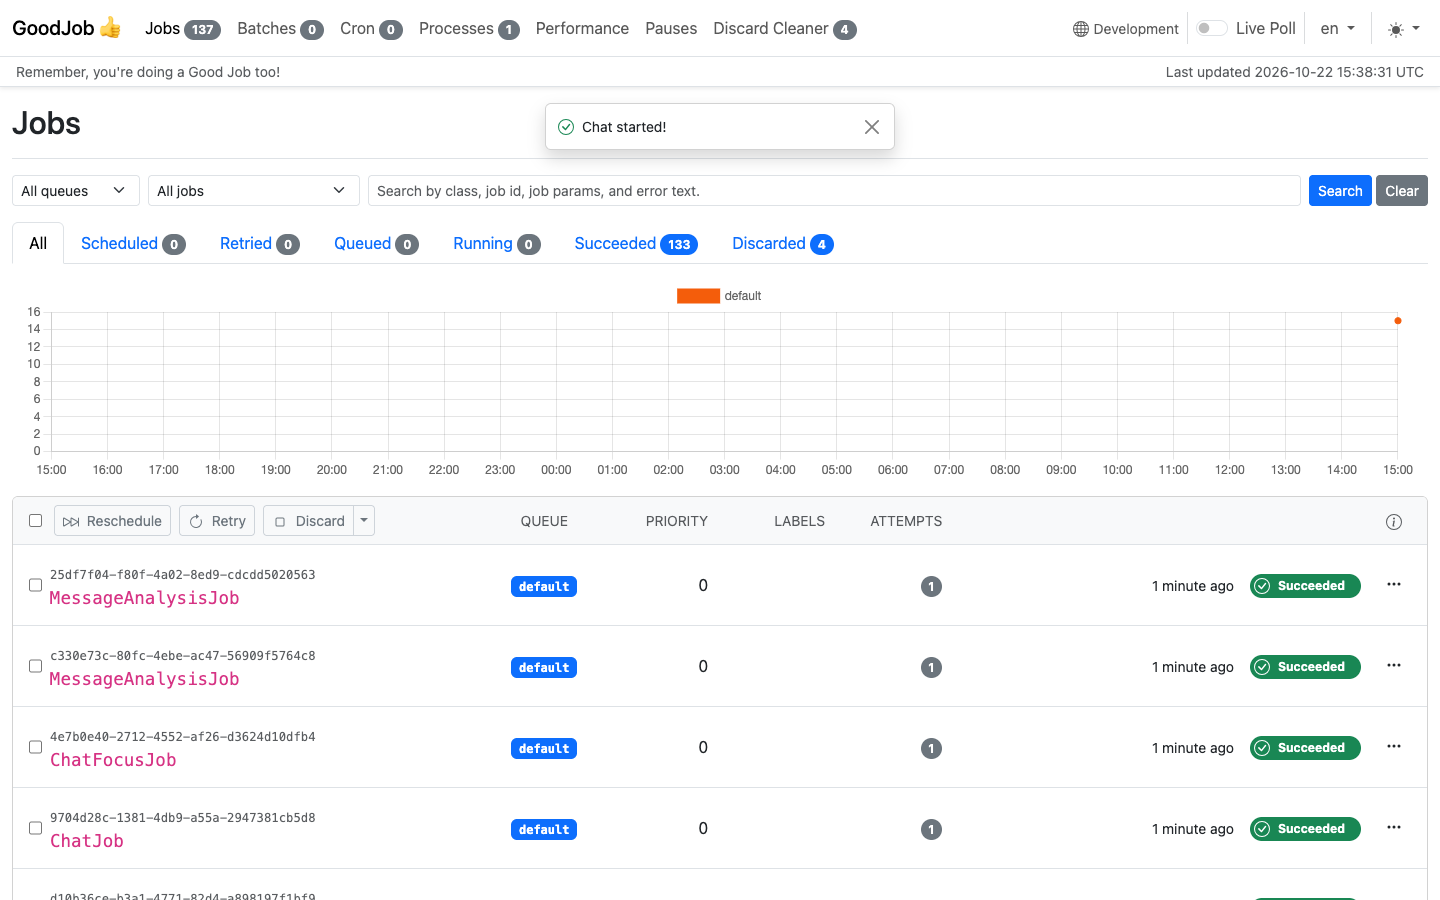The height and width of the screenshot is (900, 1440).
Task: Open the Cron nav item
Action: point(371,29)
